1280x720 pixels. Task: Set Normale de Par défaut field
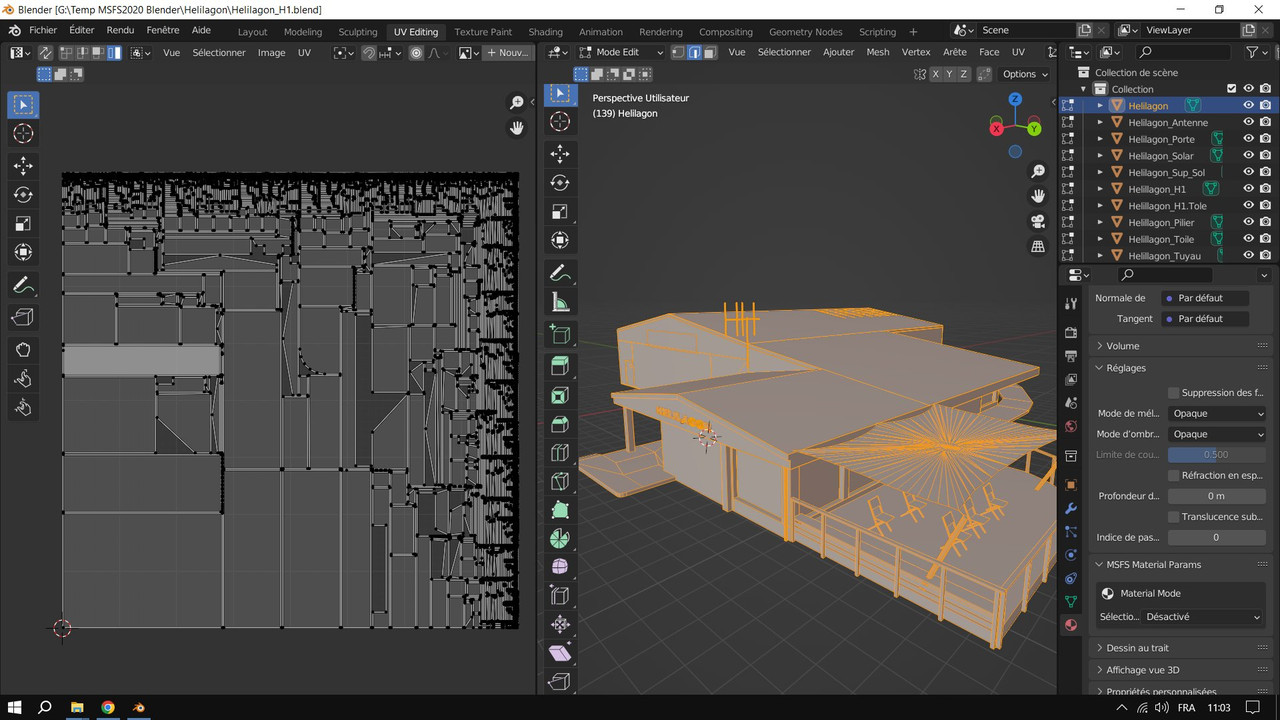point(1206,298)
